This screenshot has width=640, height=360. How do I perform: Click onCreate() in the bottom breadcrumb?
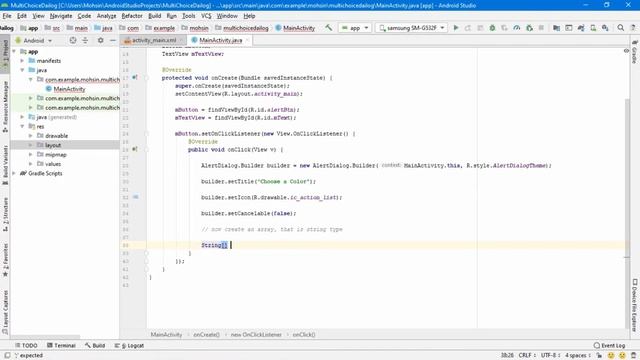(x=206, y=335)
